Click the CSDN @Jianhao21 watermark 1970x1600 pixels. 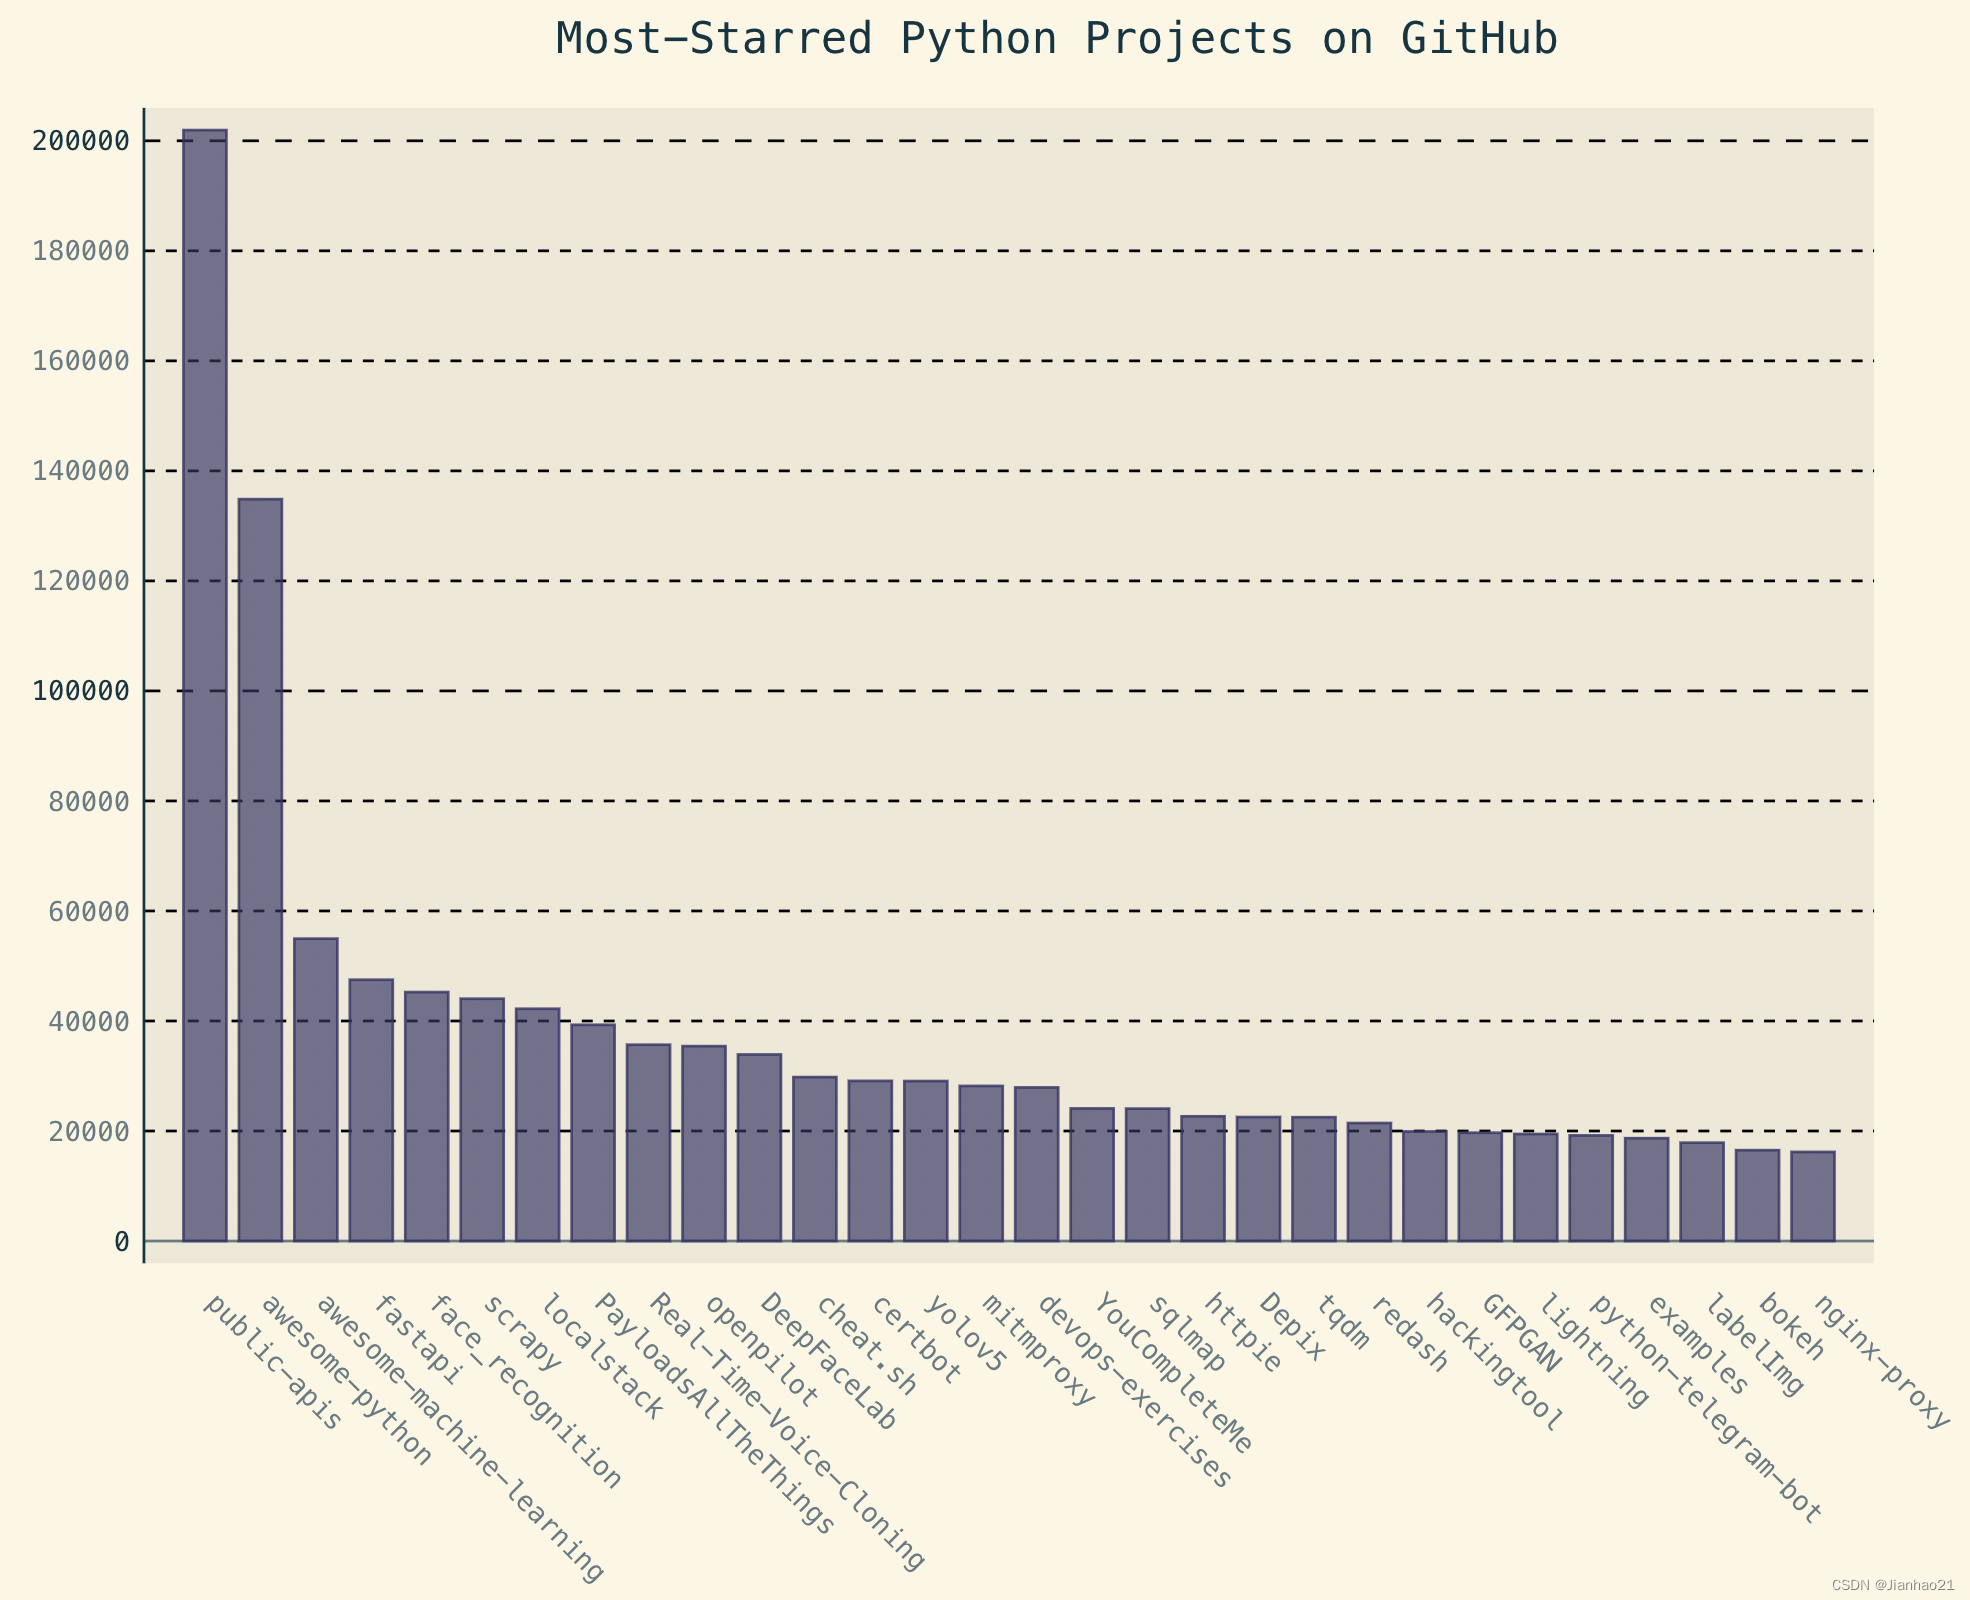click(x=1893, y=1585)
